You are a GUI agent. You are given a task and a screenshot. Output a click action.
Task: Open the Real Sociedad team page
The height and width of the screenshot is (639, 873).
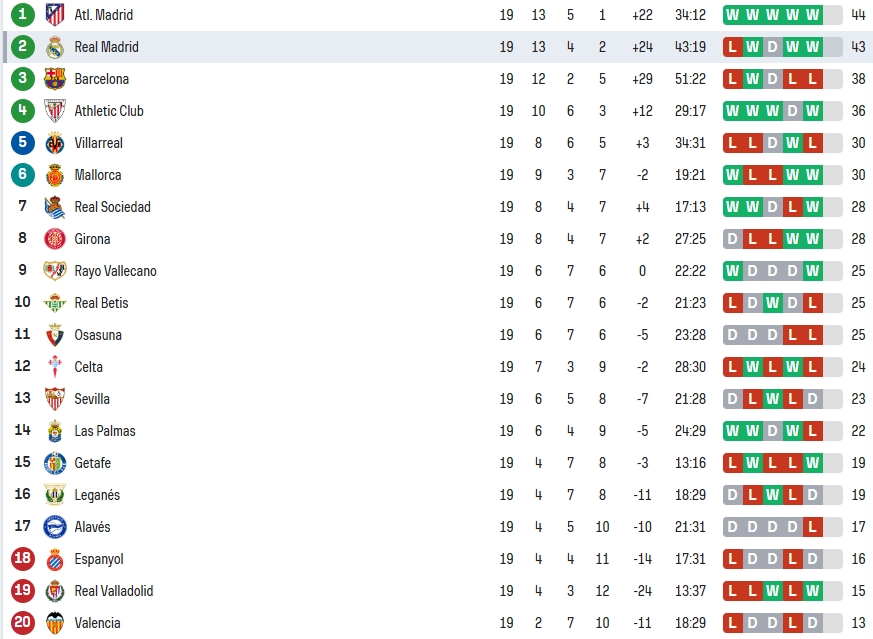click(112, 207)
